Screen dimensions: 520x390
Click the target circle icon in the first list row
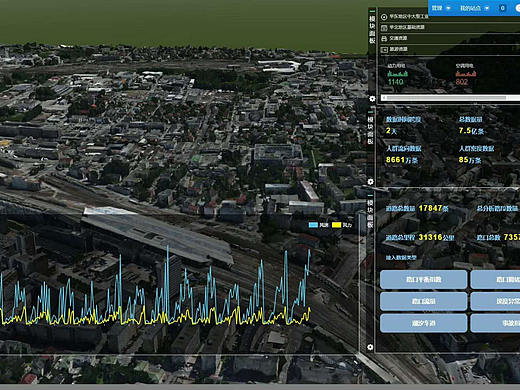[384, 17]
